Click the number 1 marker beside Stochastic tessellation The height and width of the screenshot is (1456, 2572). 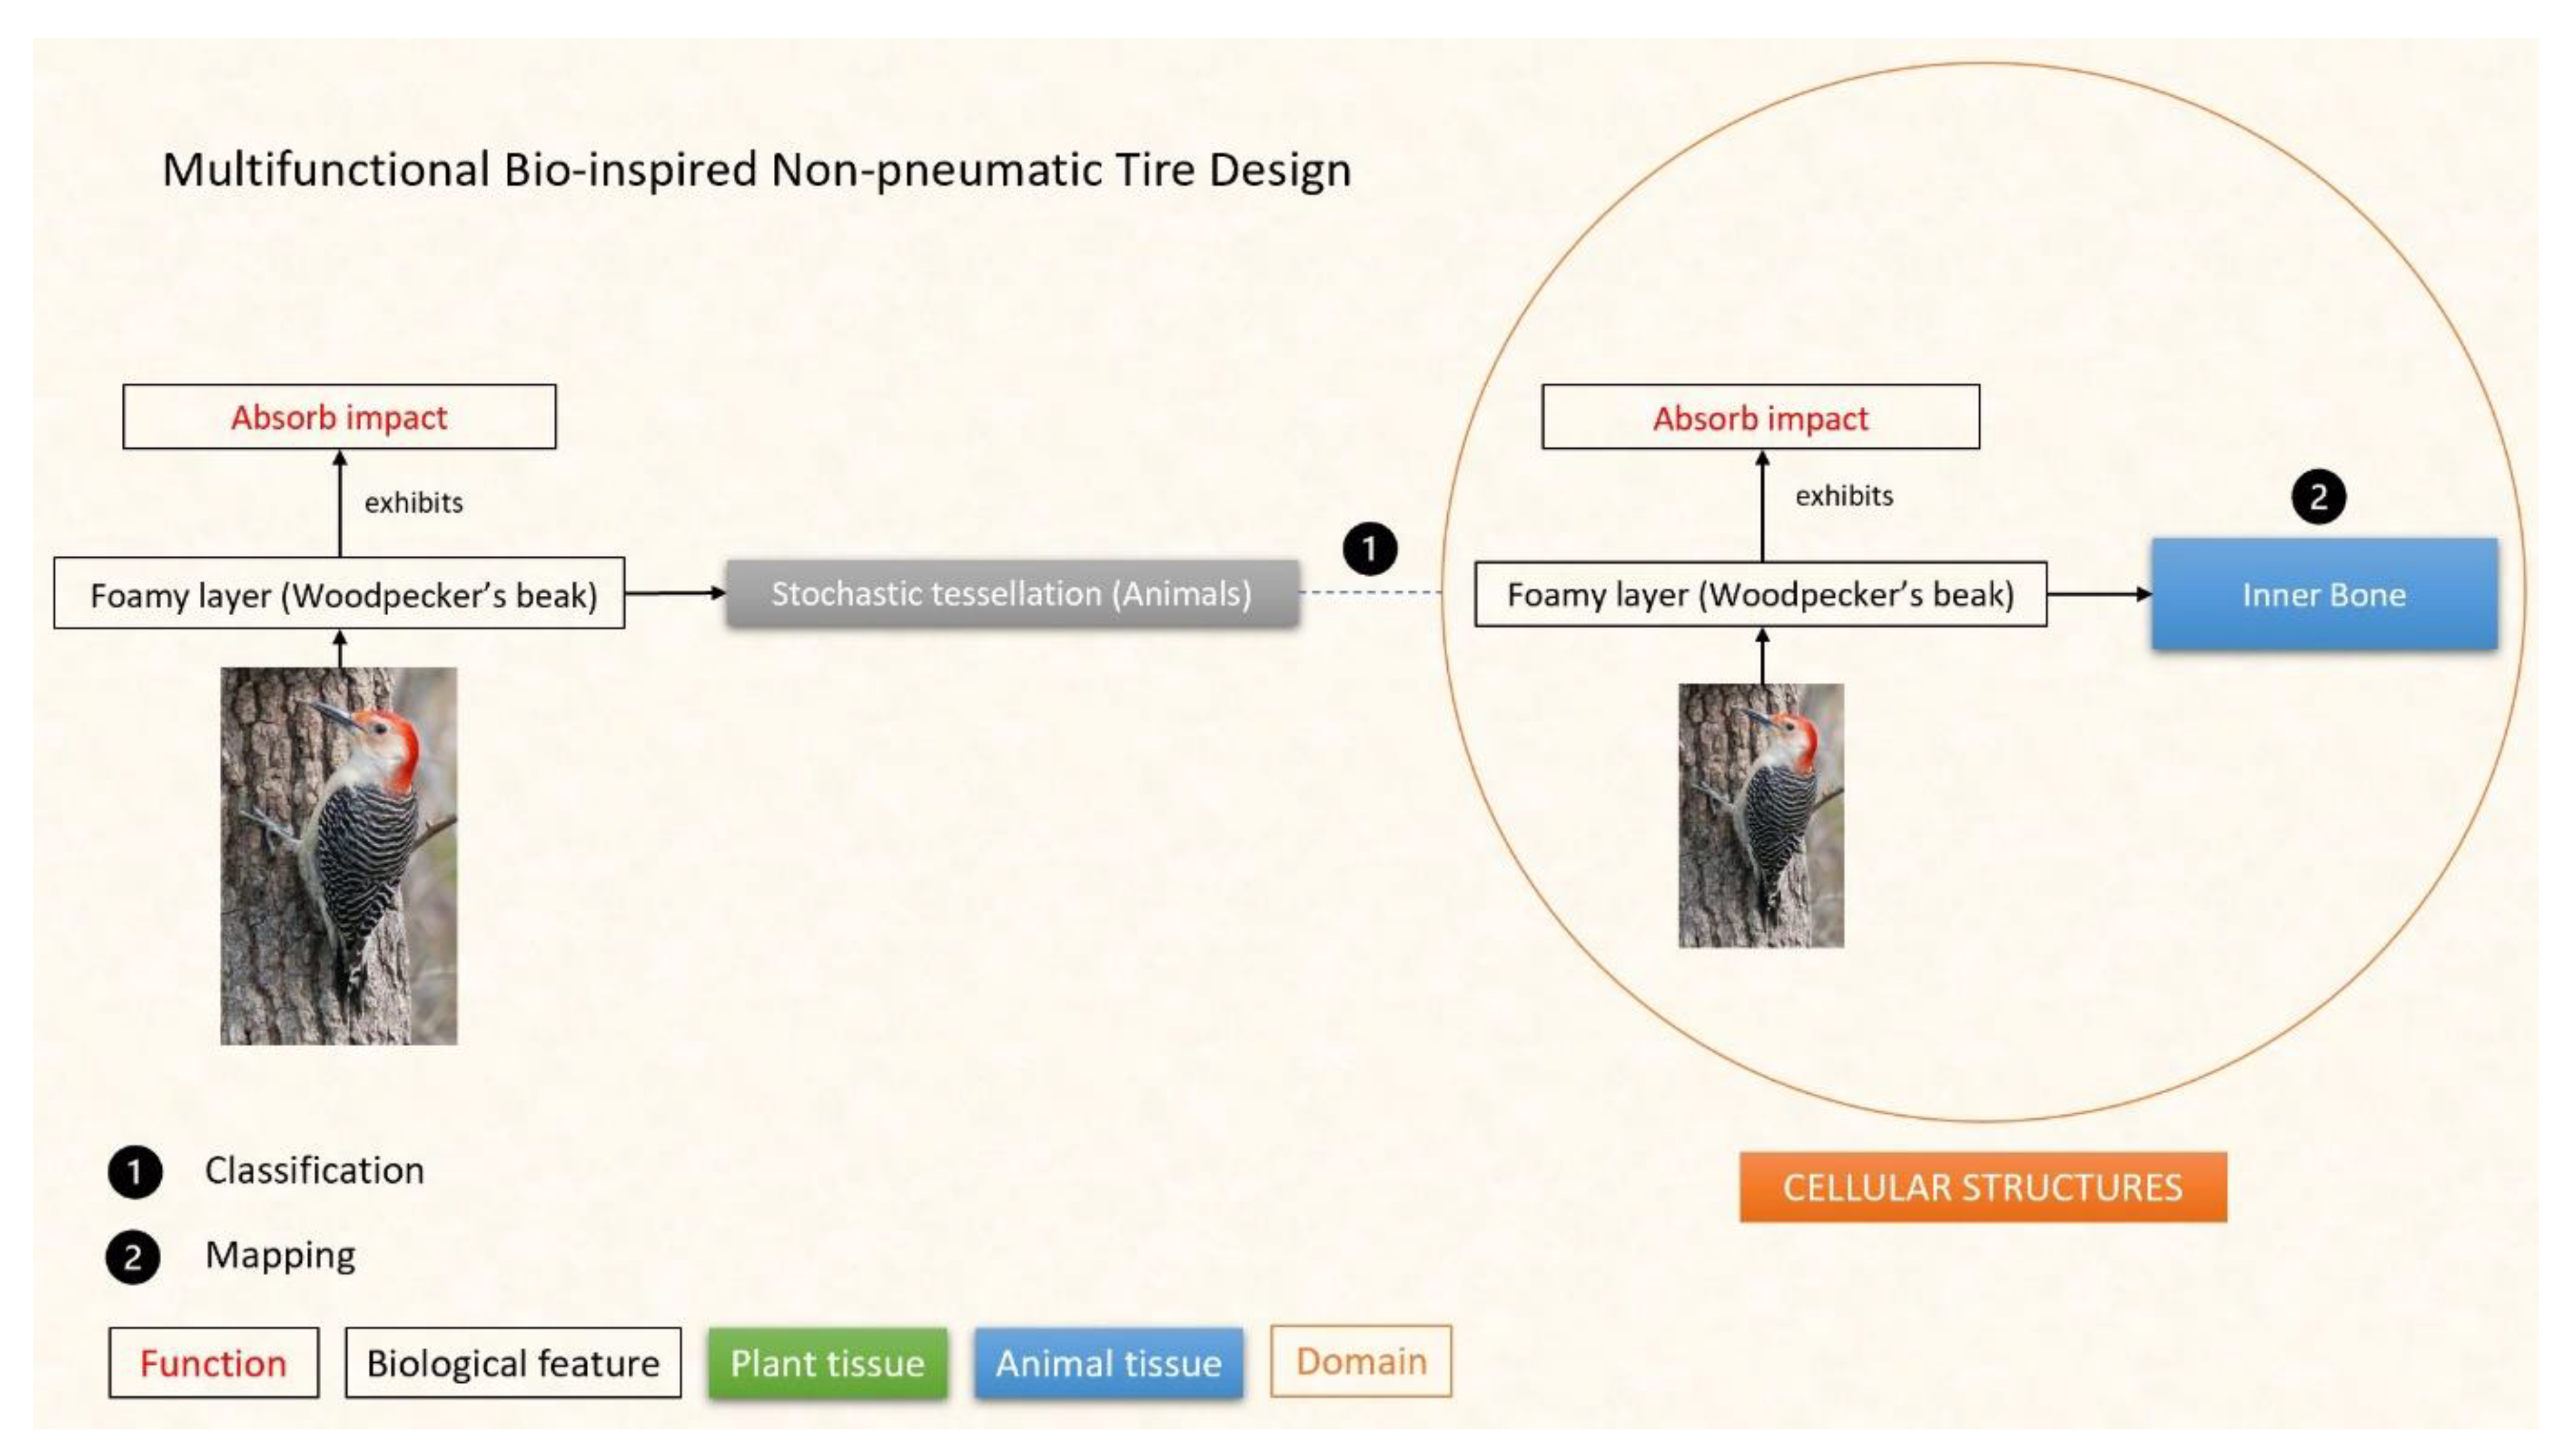[1369, 548]
